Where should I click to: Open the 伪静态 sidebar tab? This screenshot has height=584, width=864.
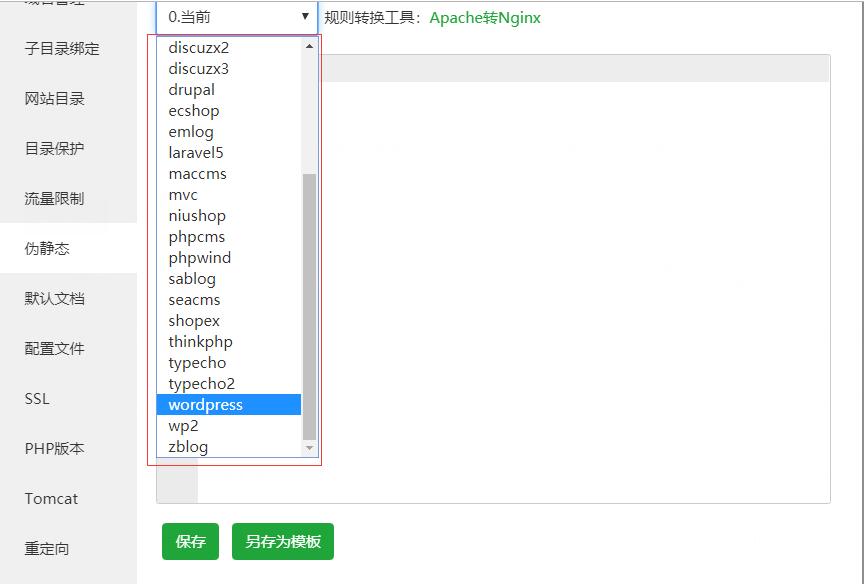[x=47, y=249]
